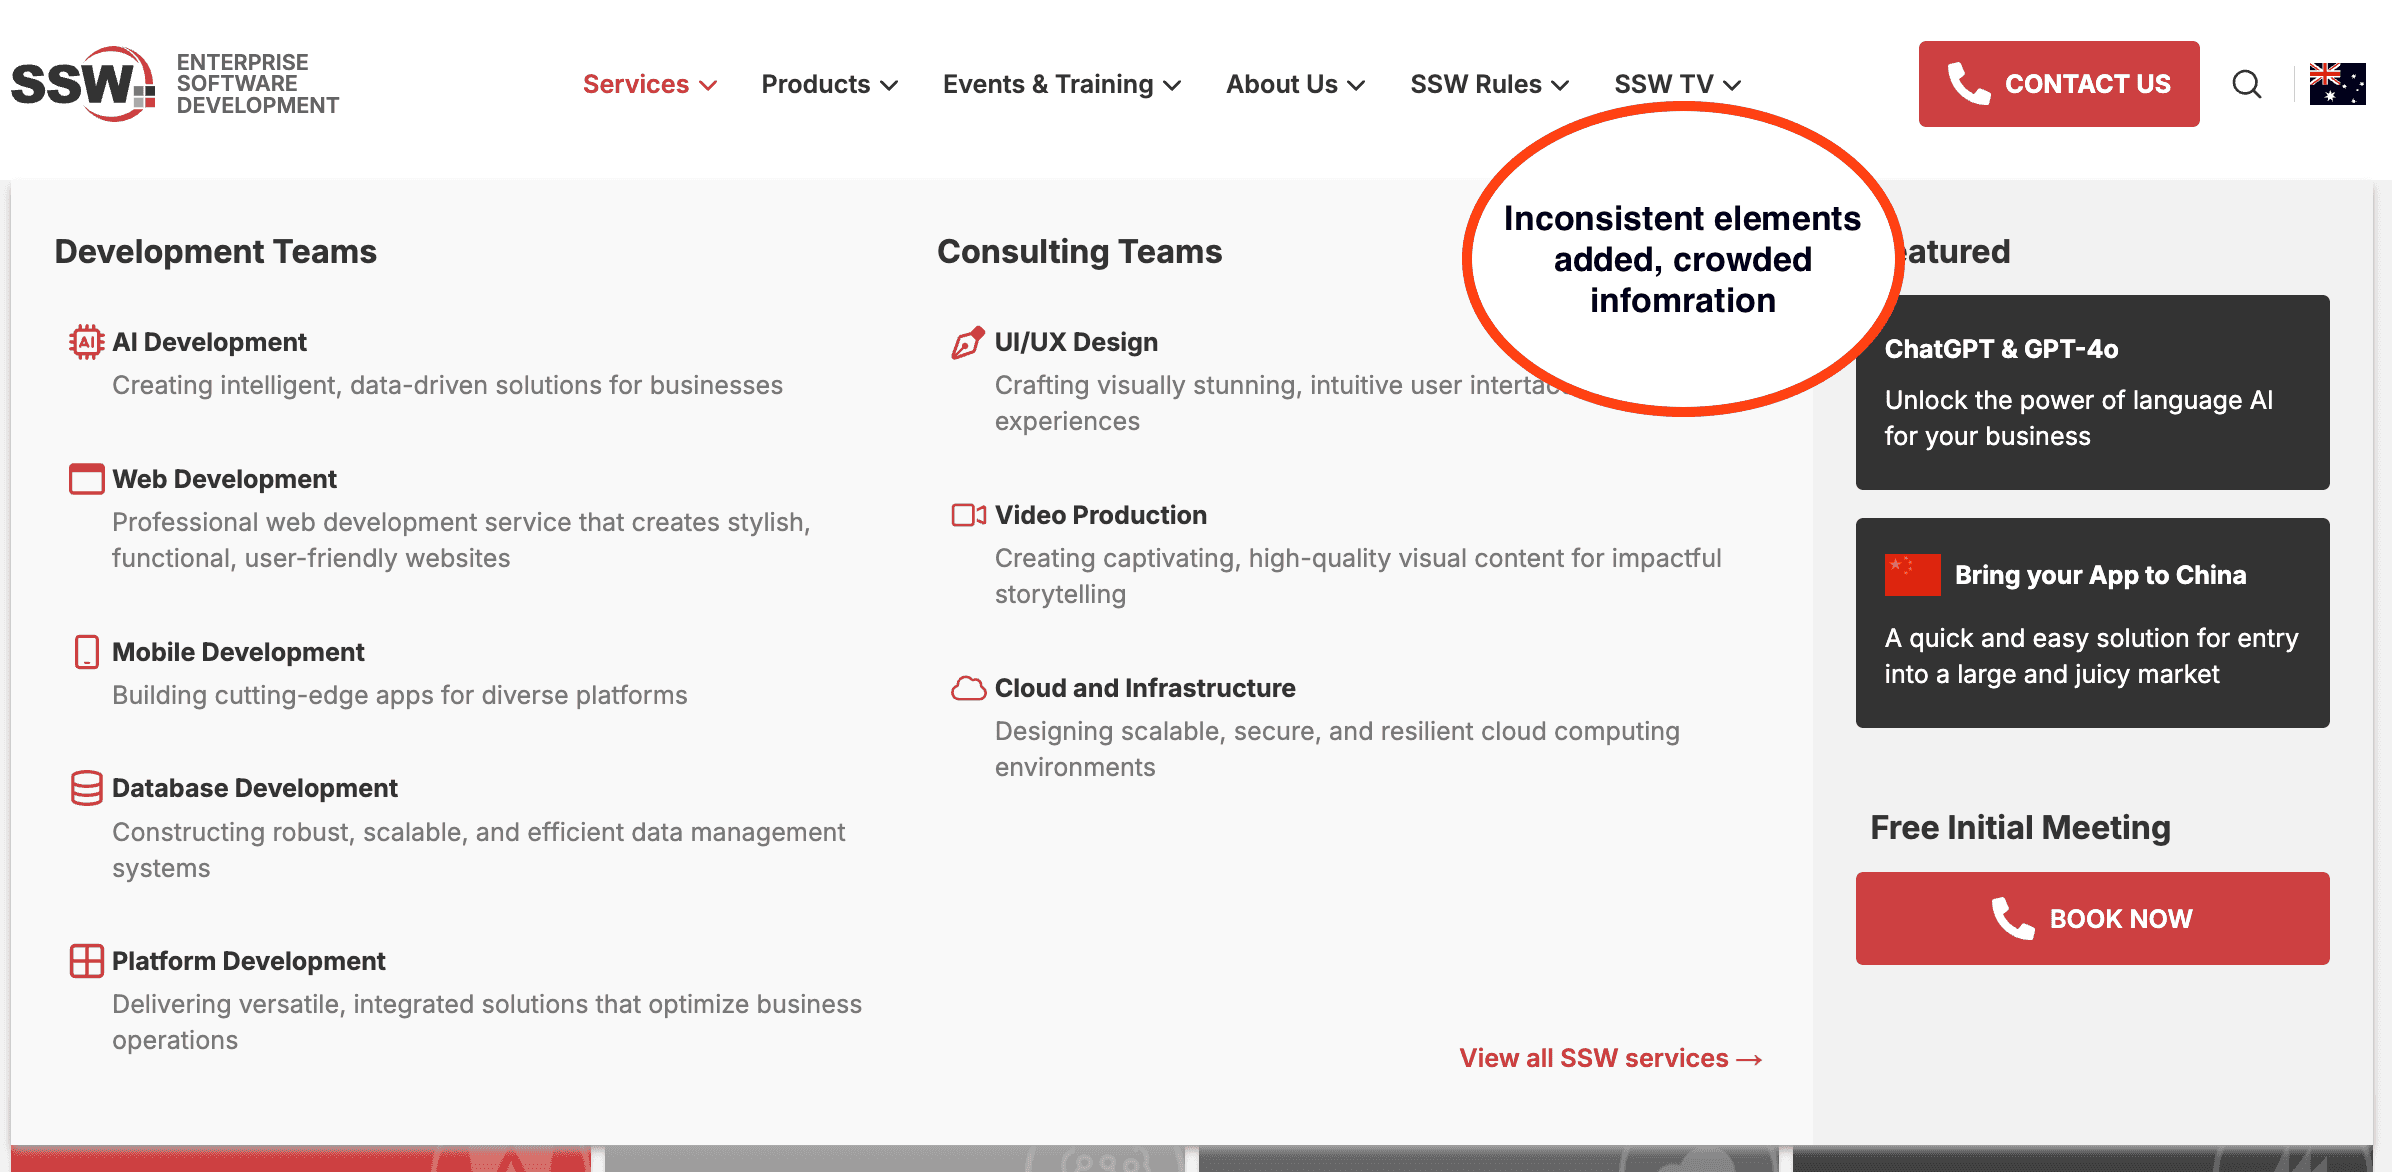Open the Video Production link
The width and height of the screenshot is (2392, 1172).
pos(1101,515)
